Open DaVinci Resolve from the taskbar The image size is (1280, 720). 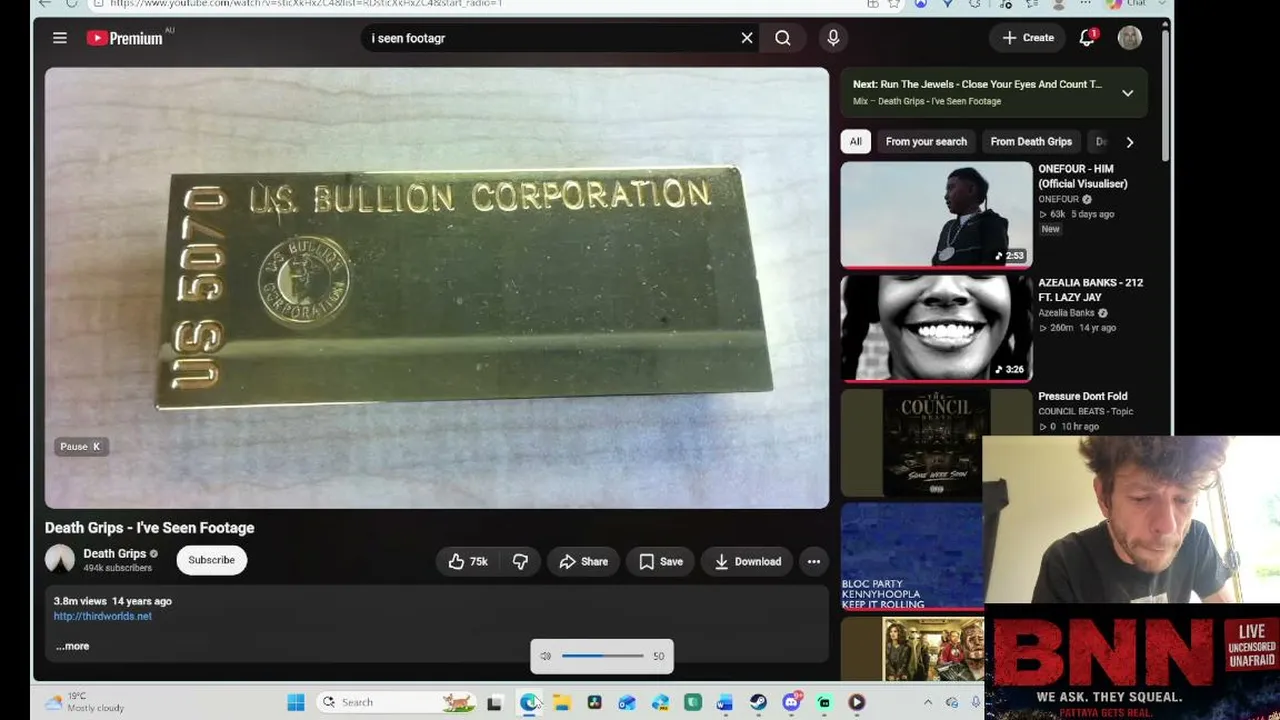pos(594,703)
